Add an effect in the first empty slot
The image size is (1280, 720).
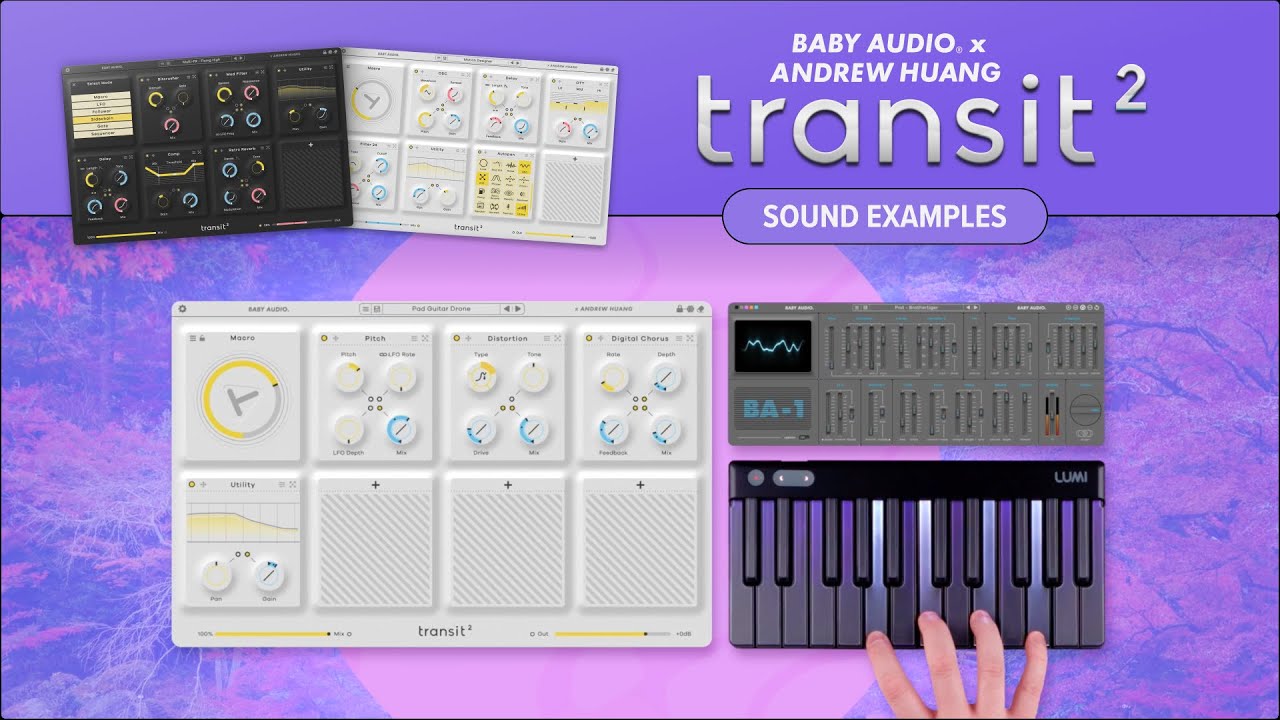coord(375,485)
